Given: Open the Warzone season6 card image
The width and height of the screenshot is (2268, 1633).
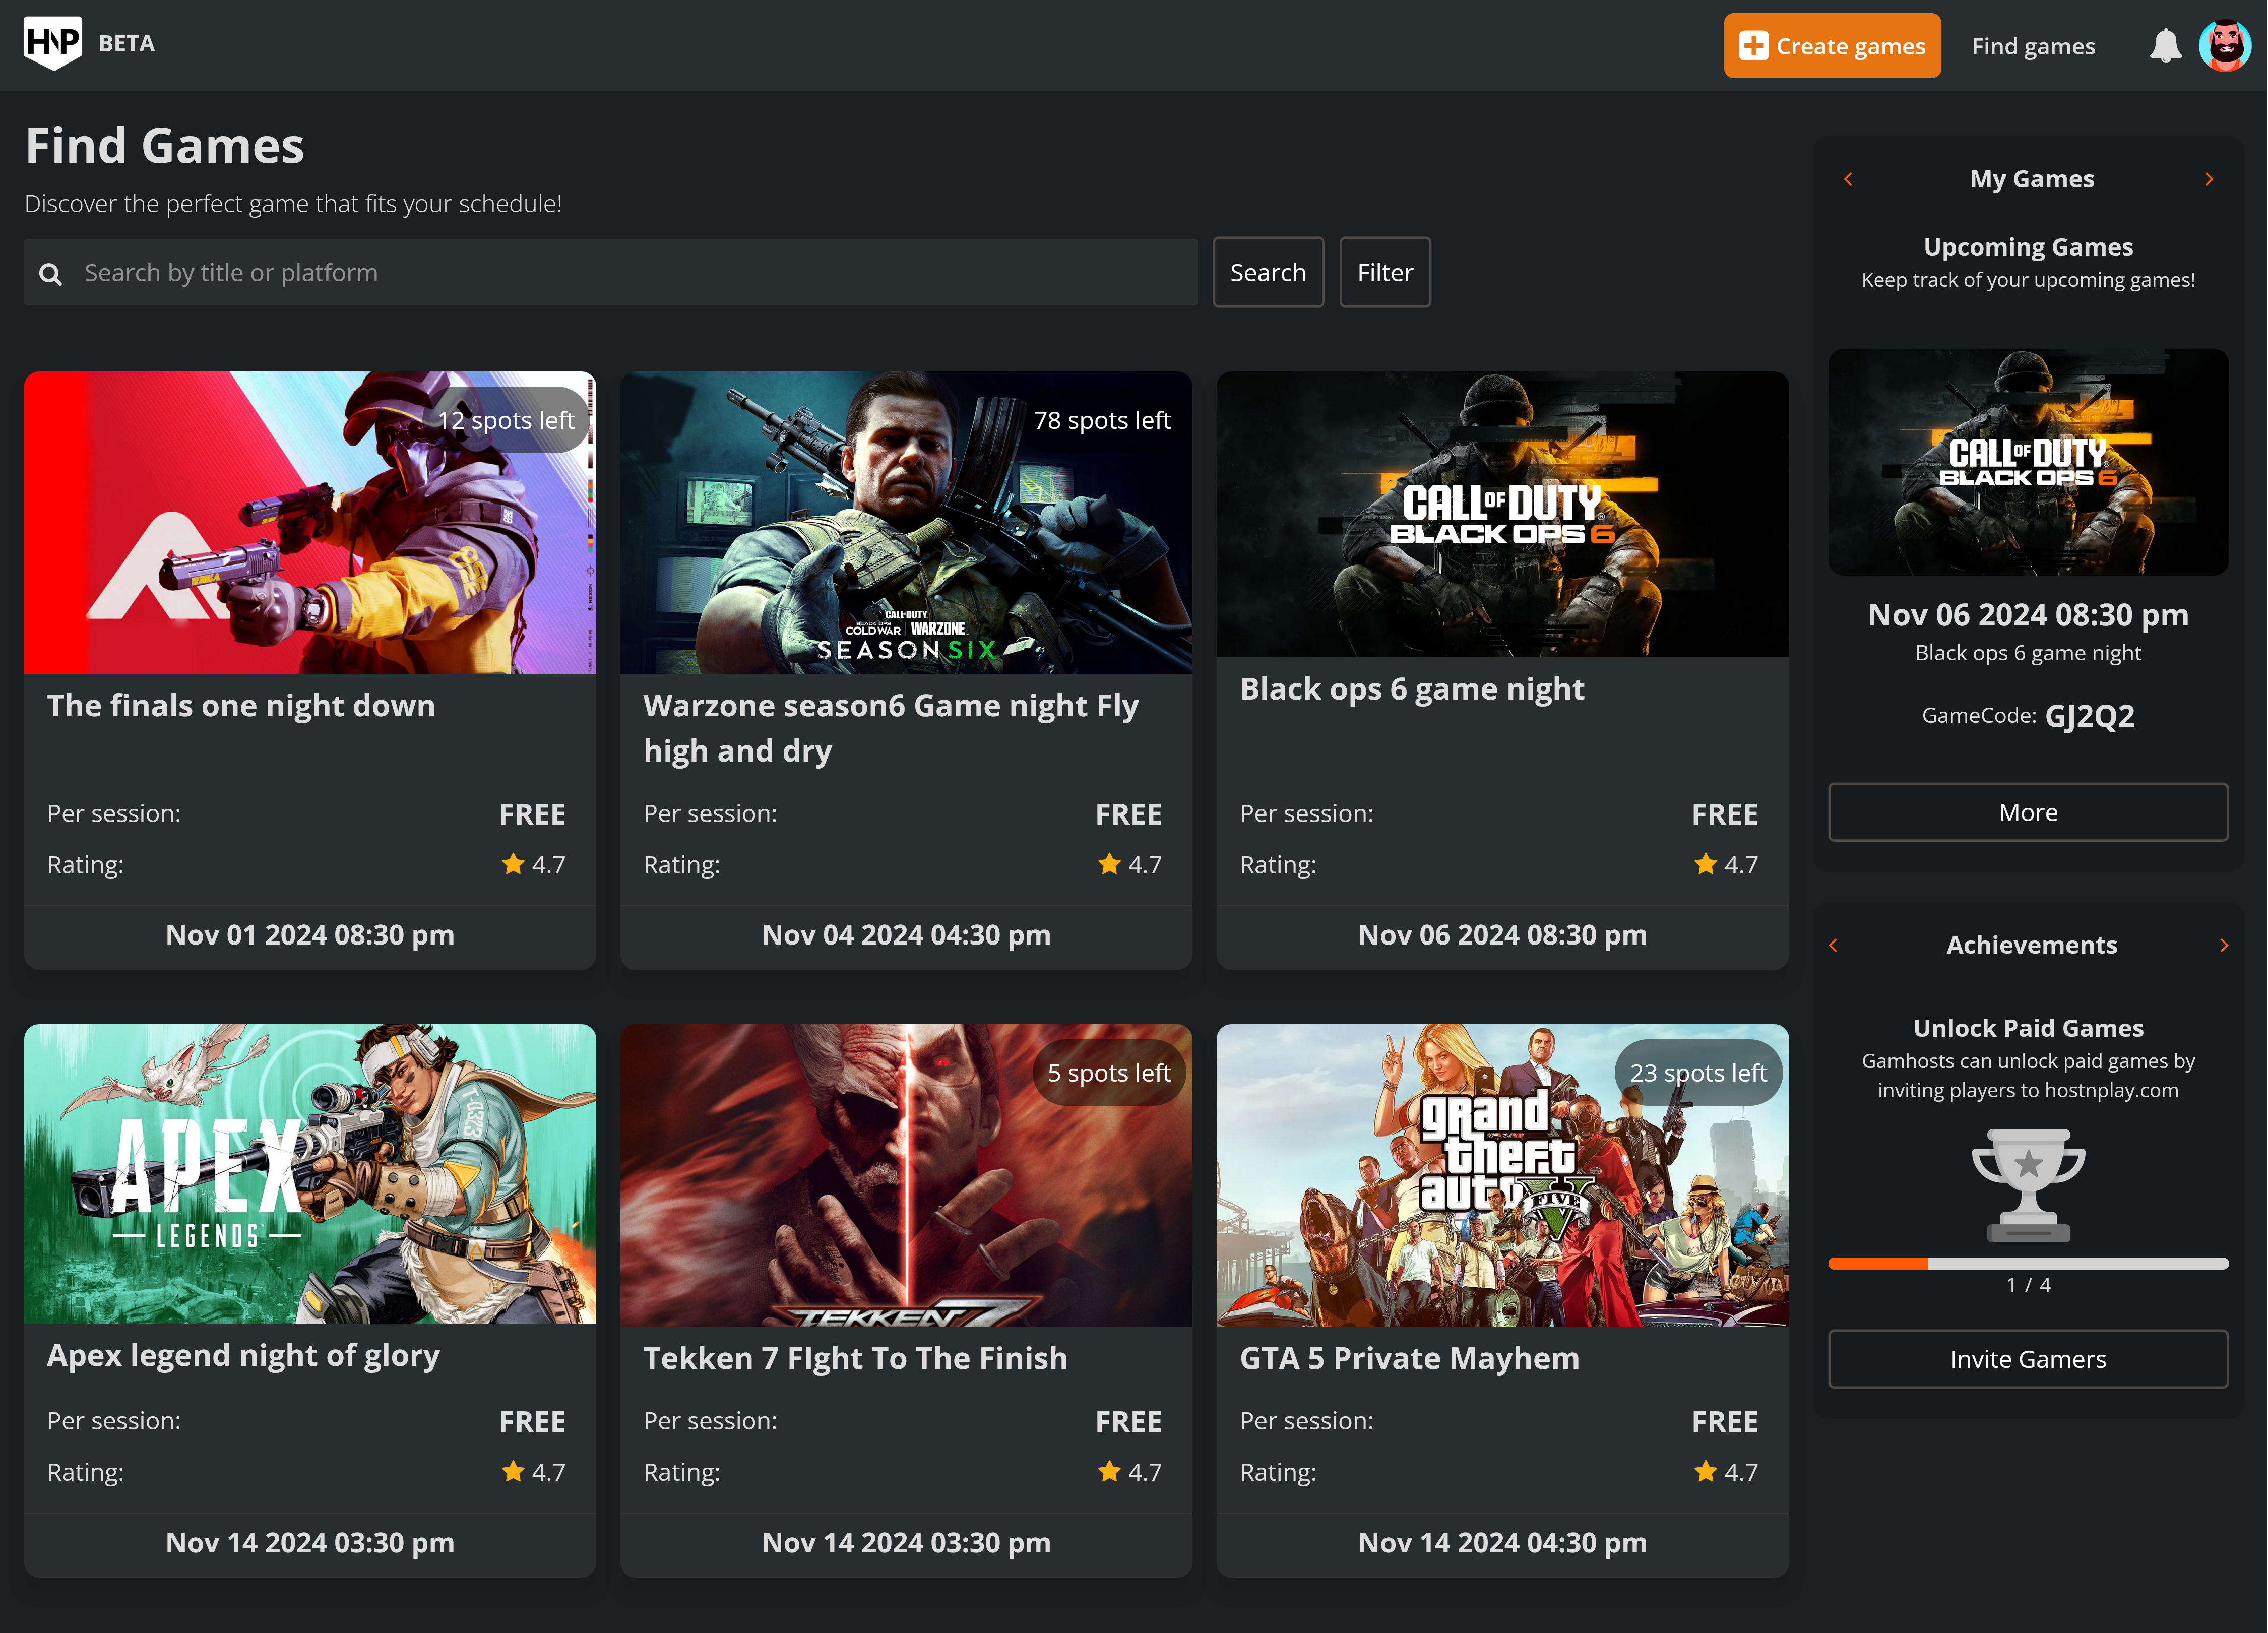Looking at the screenshot, I should (906, 523).
